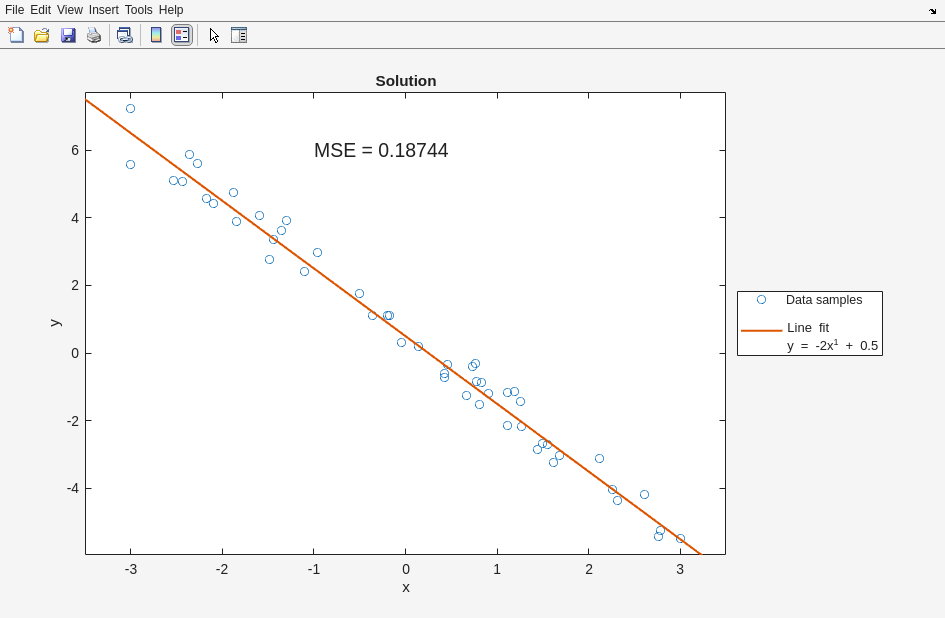Toggle the Insert Legend toolbar button
Screen dimensions: 945x618
tap(181, 35)
